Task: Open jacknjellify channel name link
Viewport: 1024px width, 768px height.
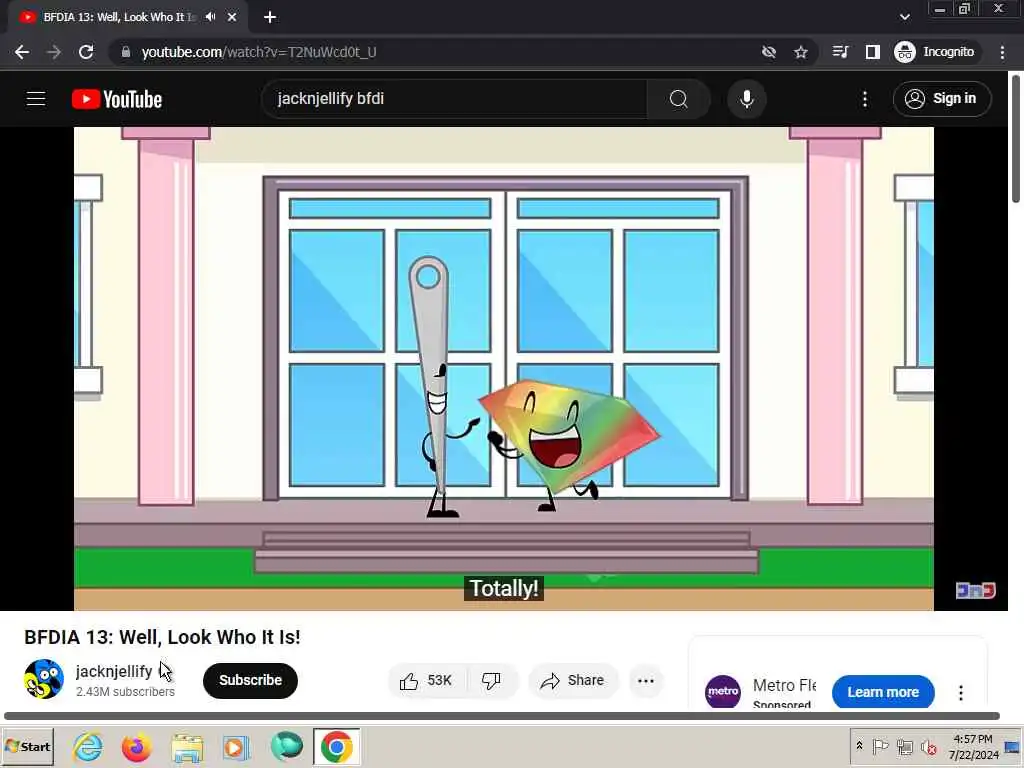Action: click(114, 671)
